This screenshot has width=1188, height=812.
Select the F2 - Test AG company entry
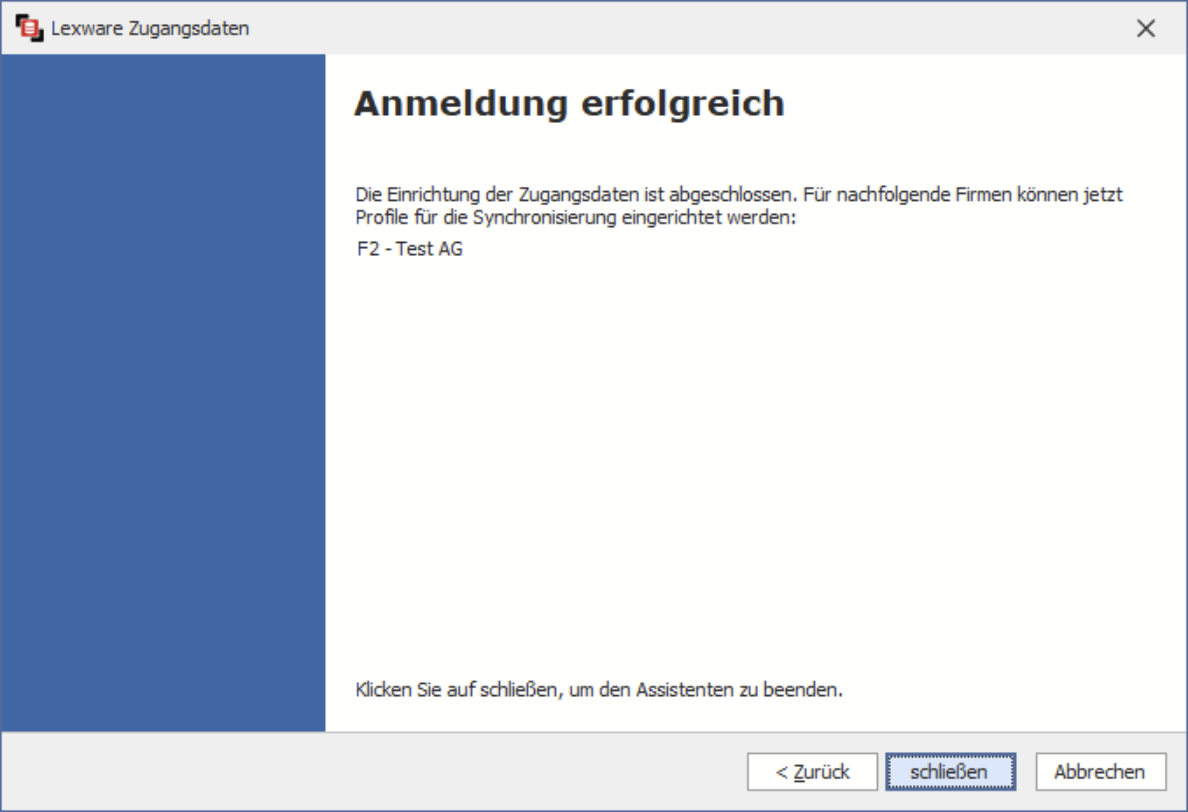410,249
